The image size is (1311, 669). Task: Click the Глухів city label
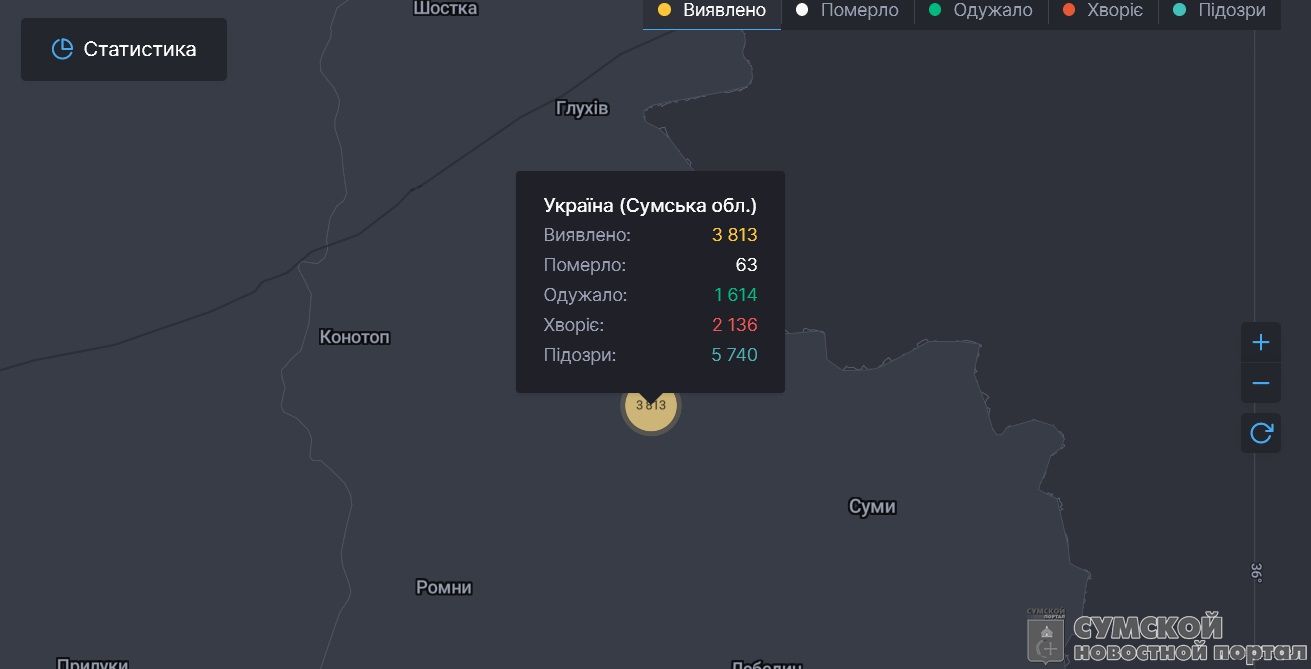(x=582, y=108)
